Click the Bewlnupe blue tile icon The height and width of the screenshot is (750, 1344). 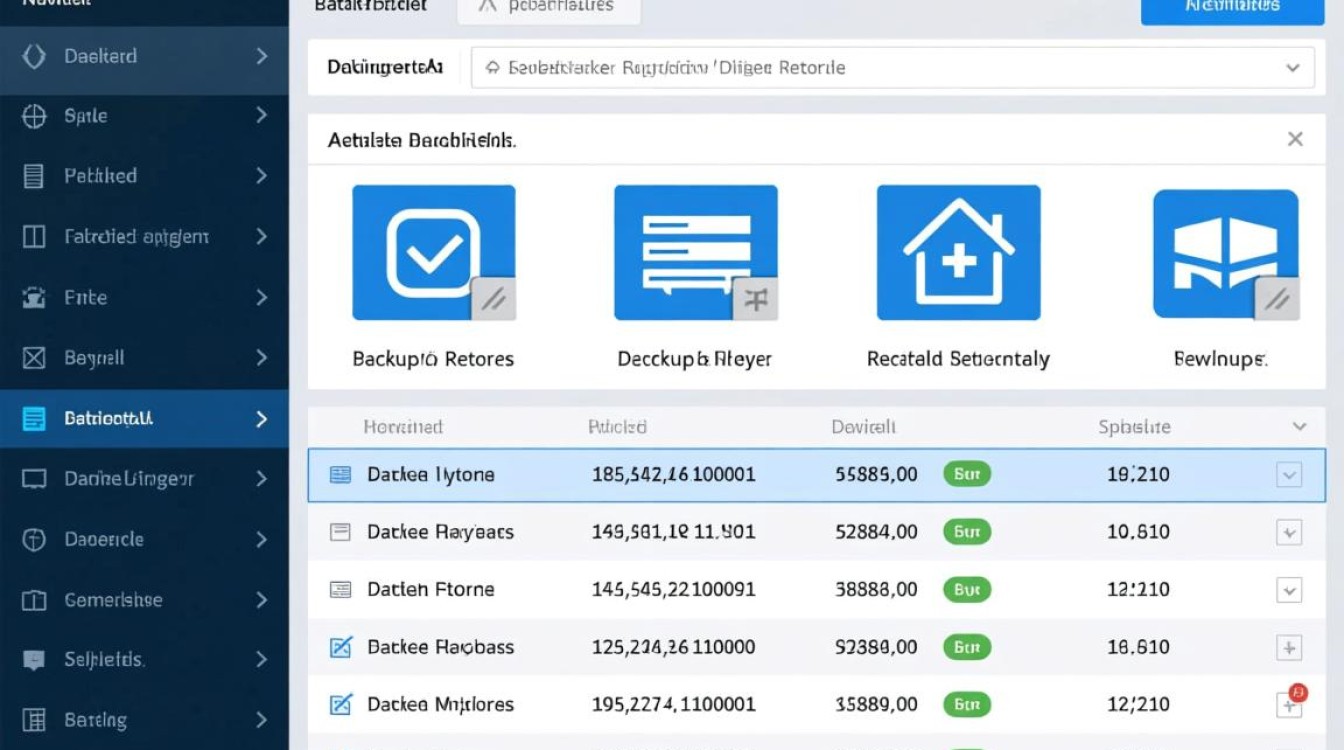click(1225, 254)
